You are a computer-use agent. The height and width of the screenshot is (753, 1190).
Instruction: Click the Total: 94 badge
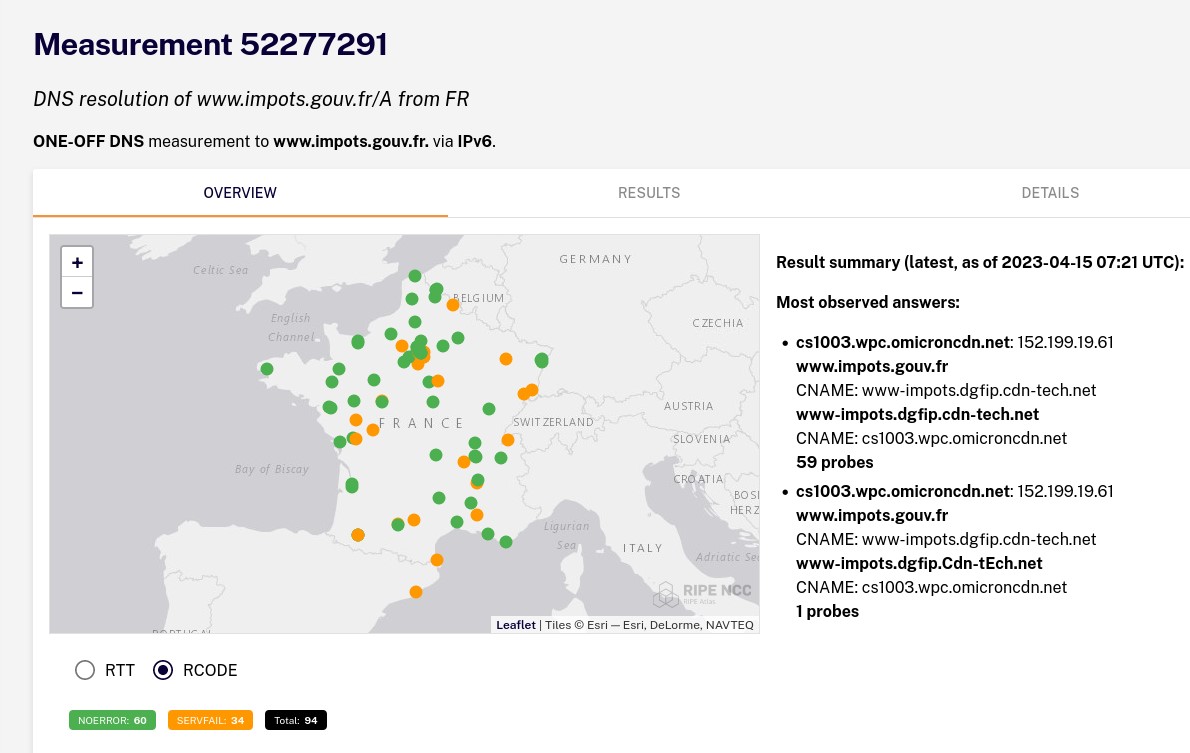point(296,720)
